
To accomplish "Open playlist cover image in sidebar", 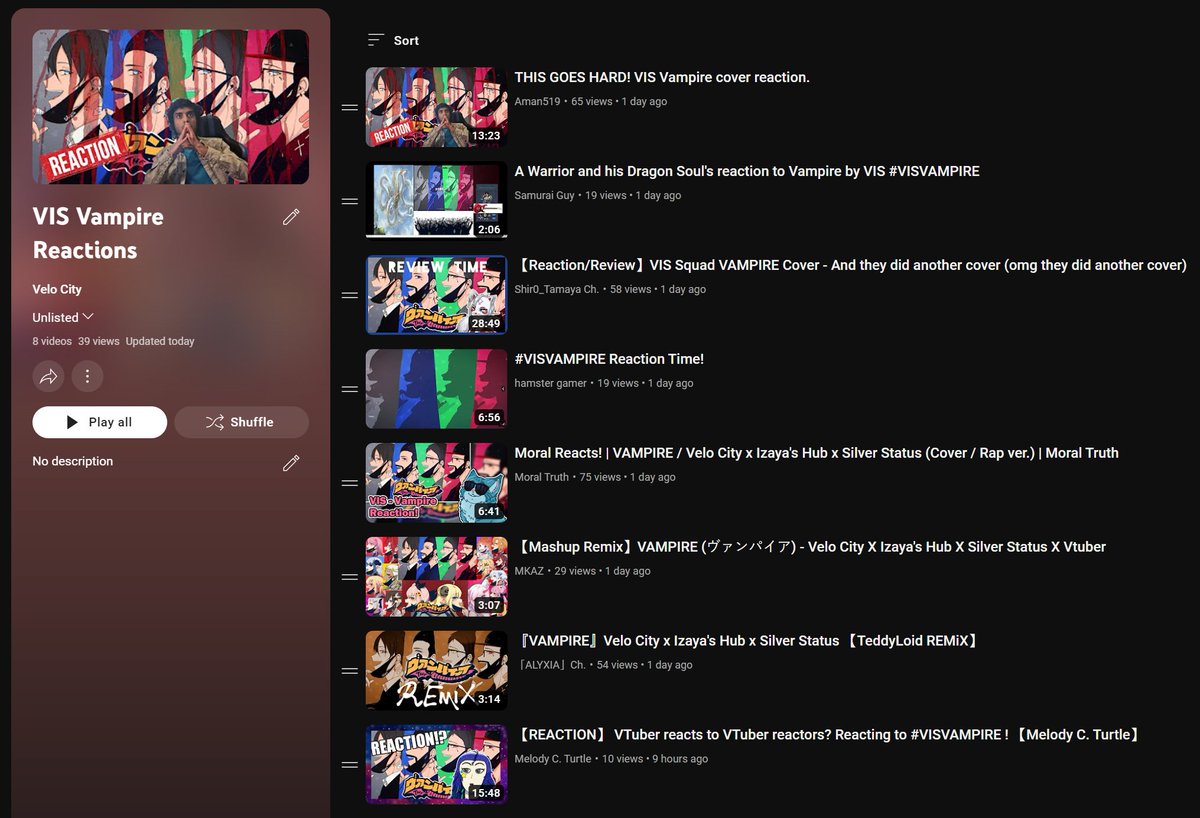I will point(170,107).
